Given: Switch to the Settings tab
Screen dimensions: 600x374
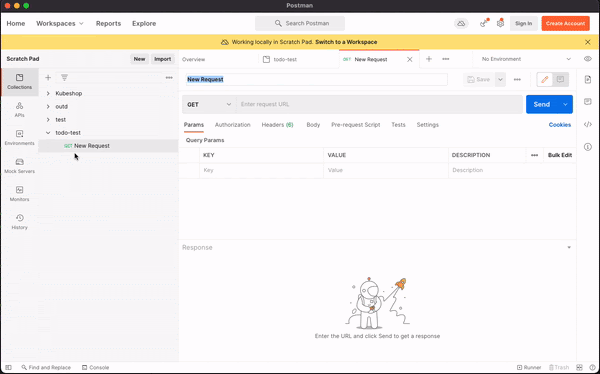Looking at the screenshot, I should coord(427,125).
